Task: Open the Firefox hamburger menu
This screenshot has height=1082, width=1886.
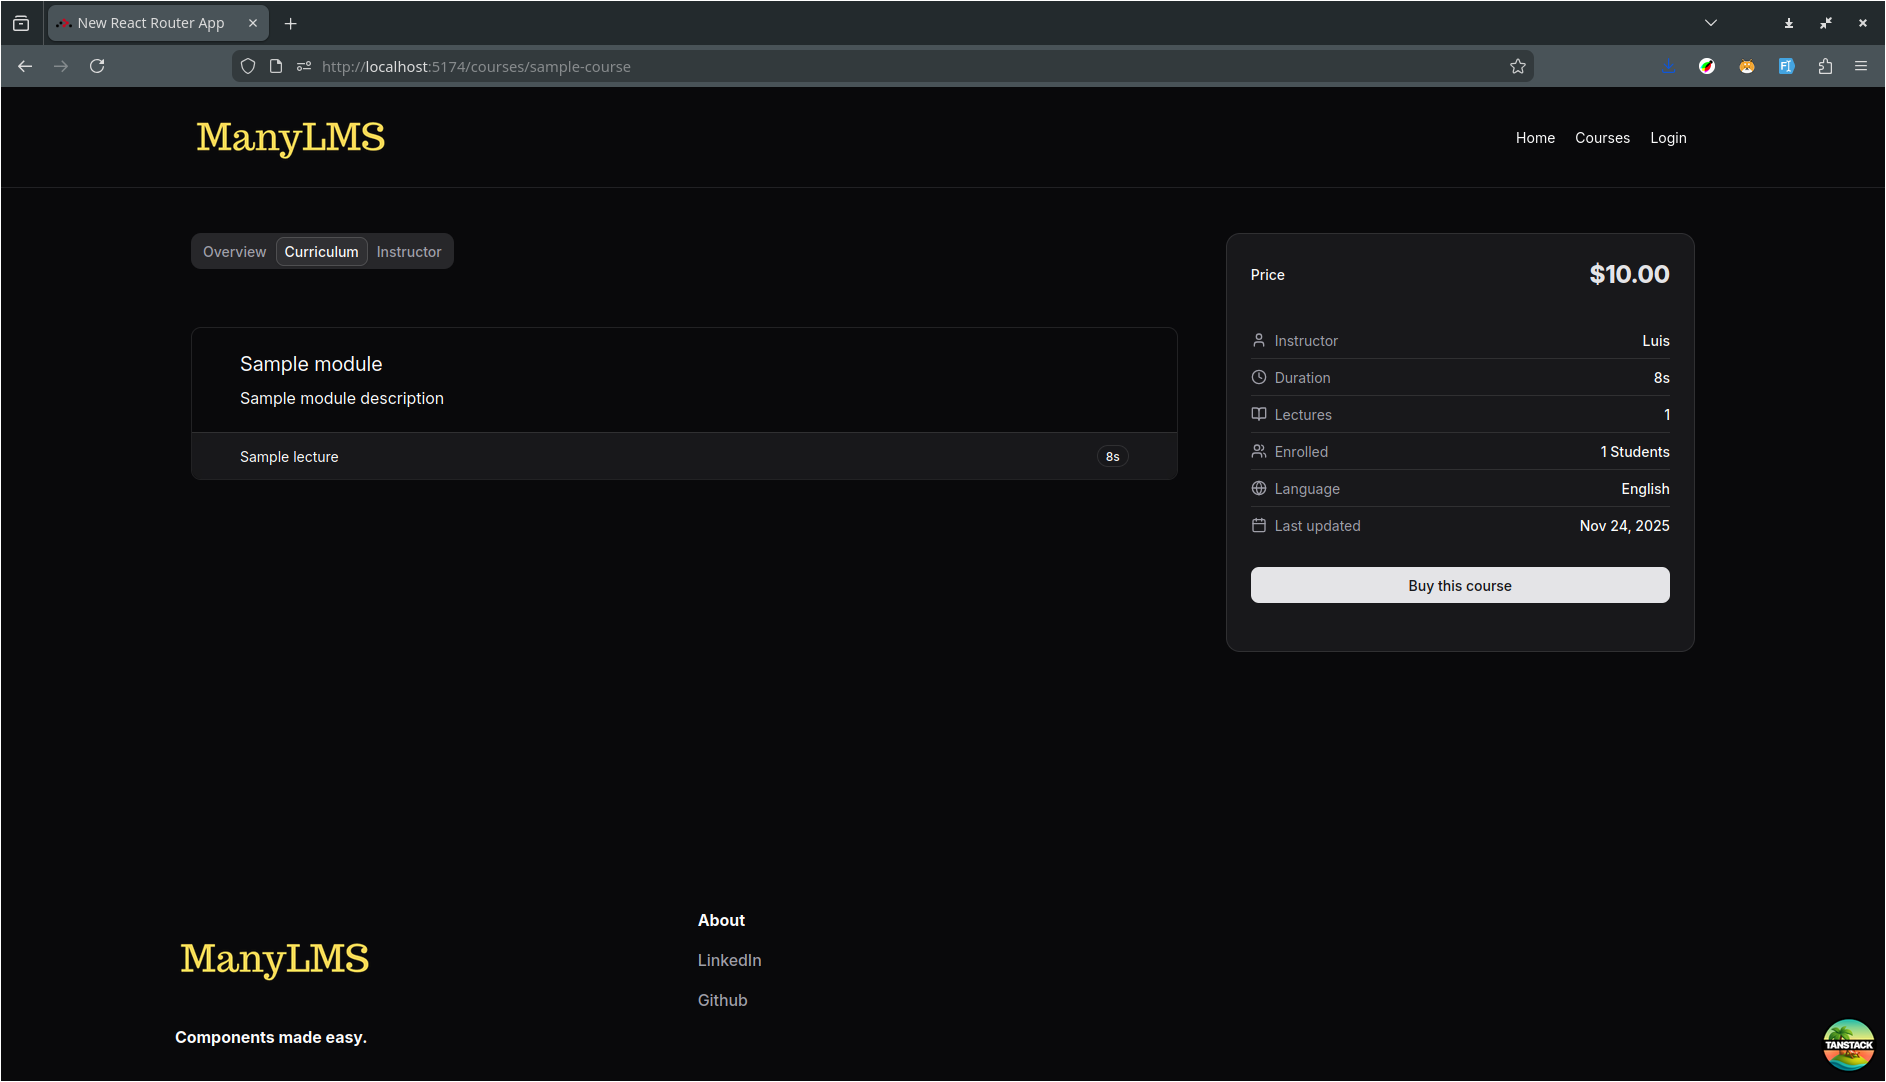Action: pos(1861,66)
